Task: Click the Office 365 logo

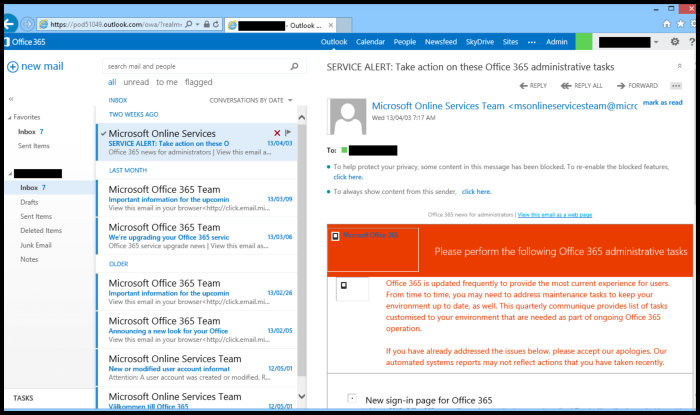Action: [x=25, y=42]
